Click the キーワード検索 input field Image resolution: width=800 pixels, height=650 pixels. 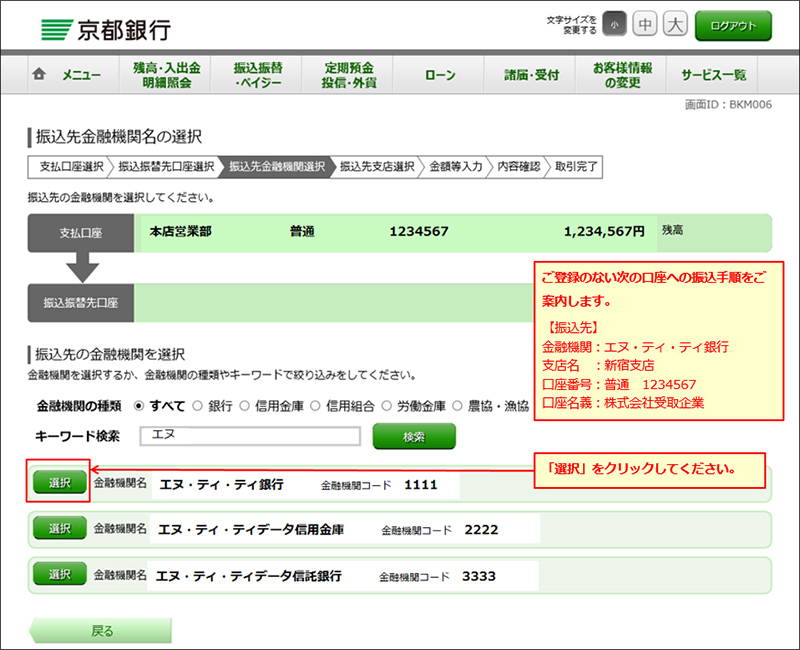[250, 436]
